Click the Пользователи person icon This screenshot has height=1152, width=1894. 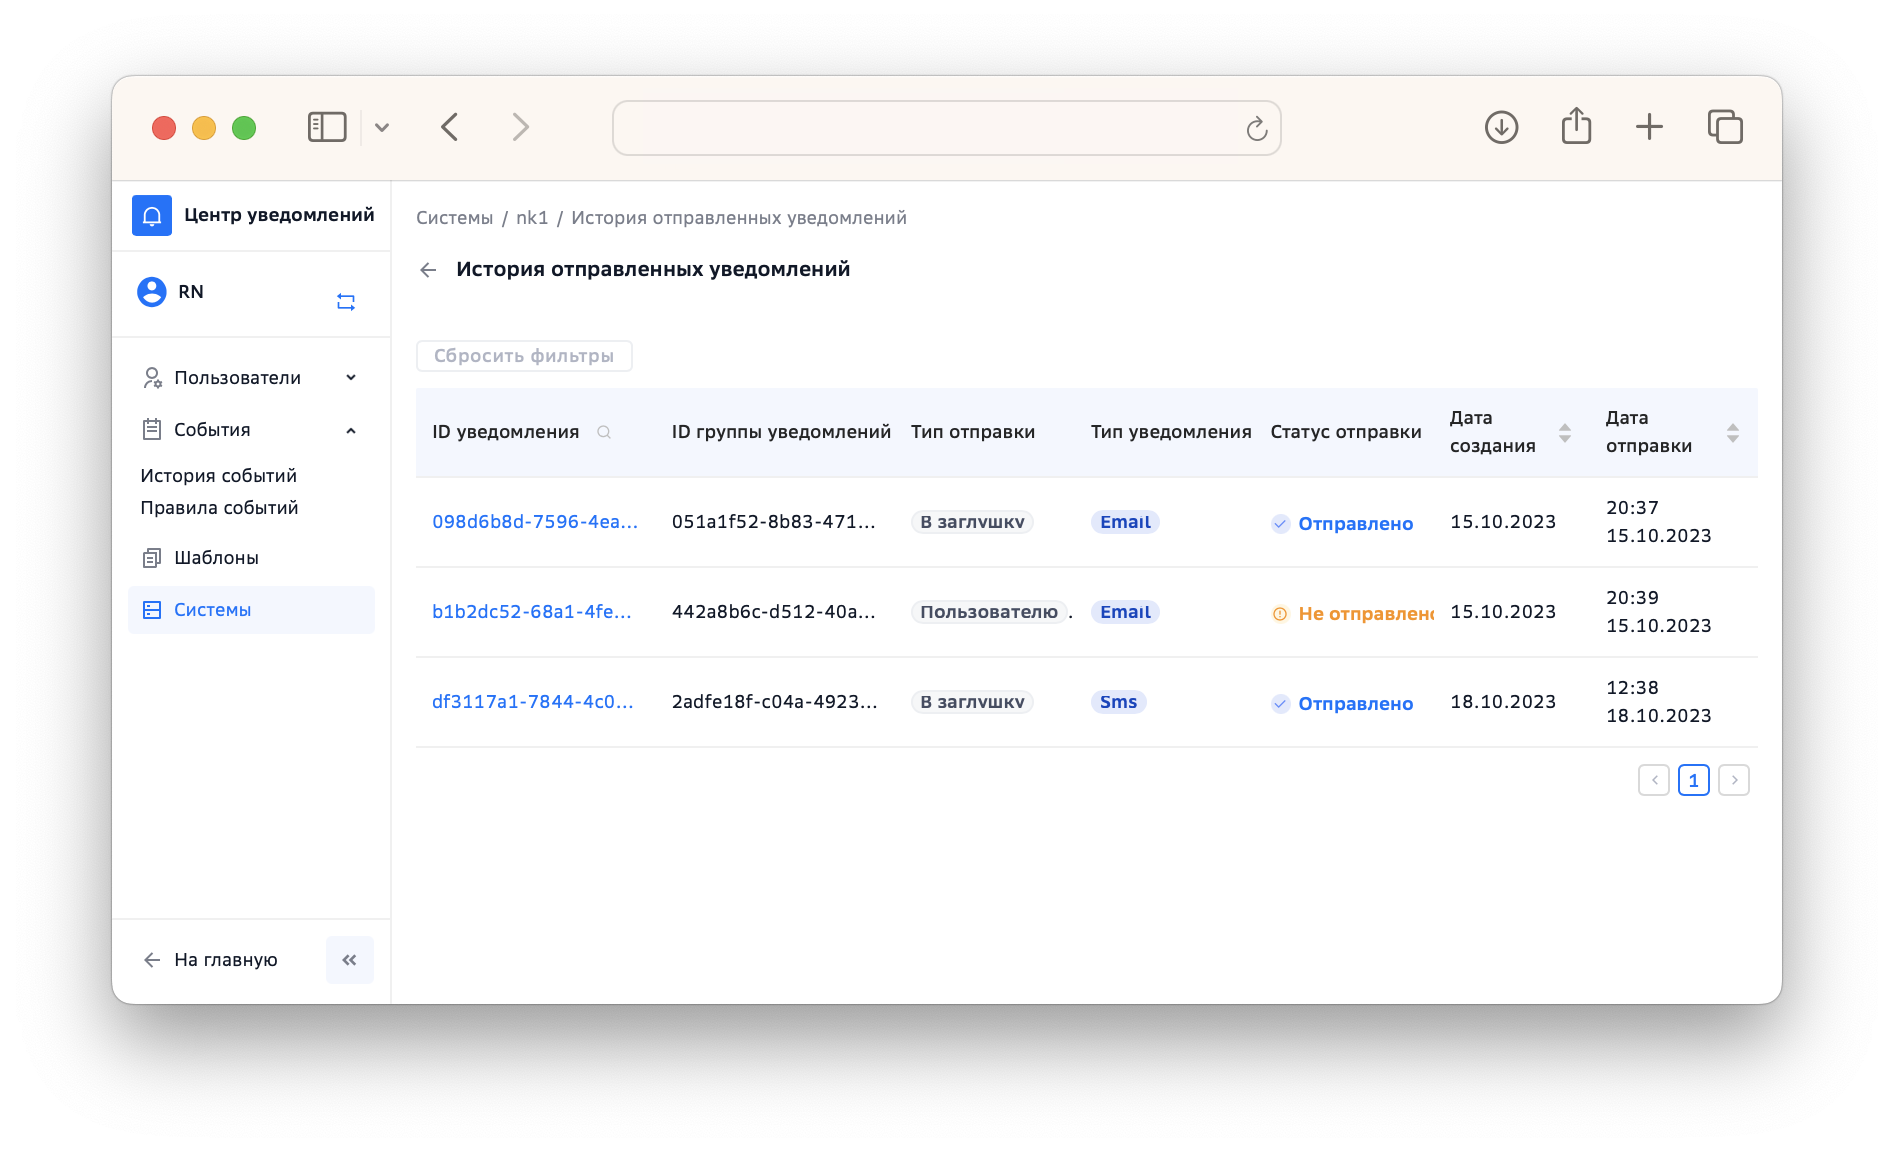click(152, 378)
